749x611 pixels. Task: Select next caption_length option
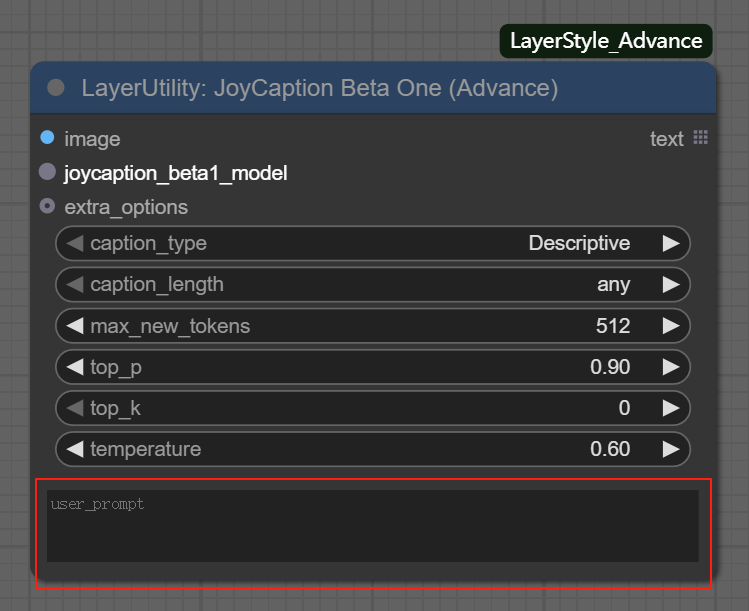tap(671, 284)
